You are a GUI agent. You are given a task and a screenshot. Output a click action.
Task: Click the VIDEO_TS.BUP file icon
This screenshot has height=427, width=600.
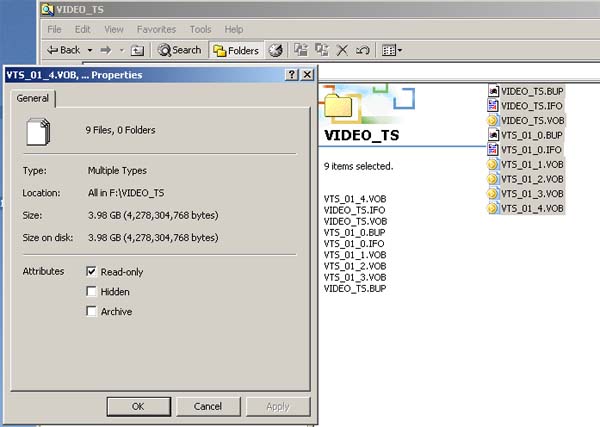(x=493, y=91)
